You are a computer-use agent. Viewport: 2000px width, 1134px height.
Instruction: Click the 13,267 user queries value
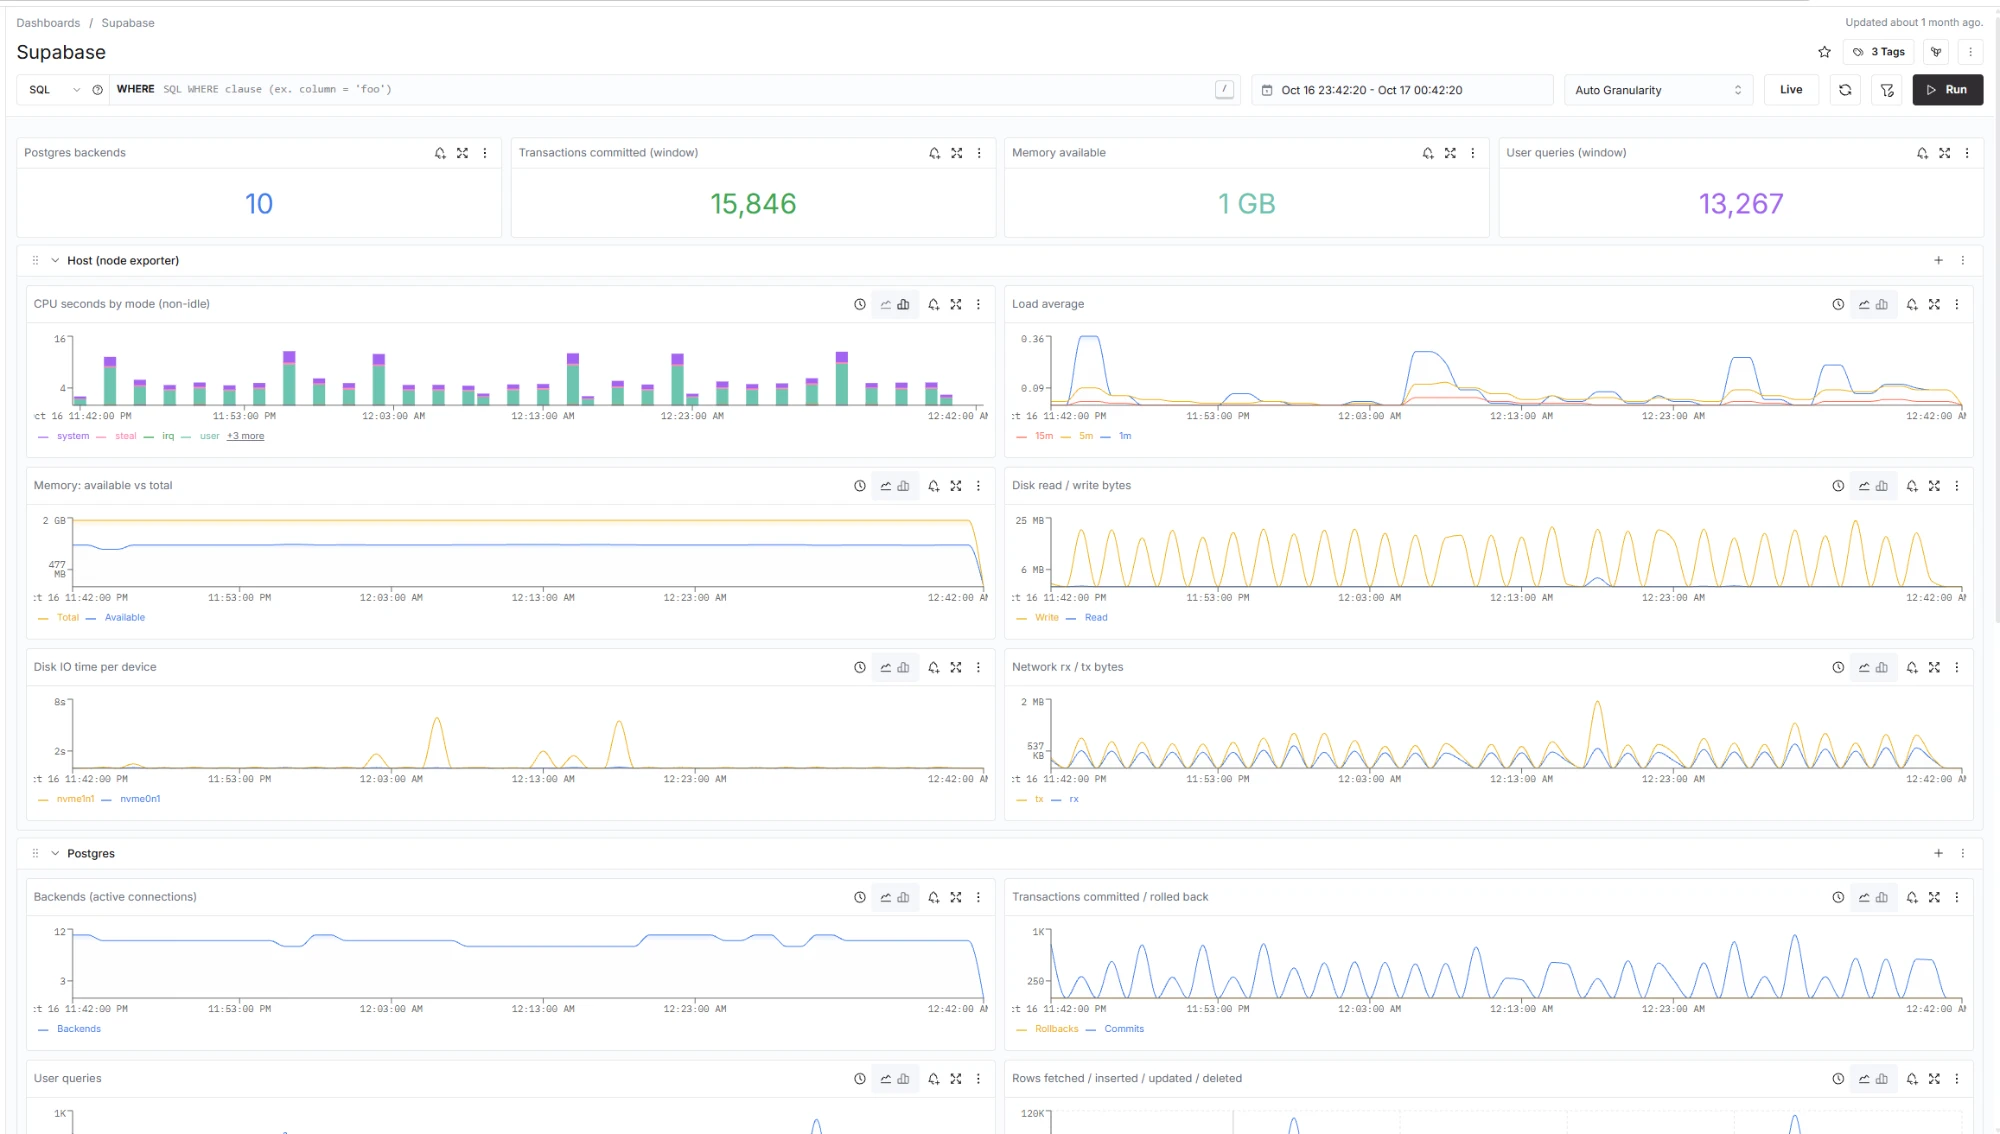coord(1741,205)
